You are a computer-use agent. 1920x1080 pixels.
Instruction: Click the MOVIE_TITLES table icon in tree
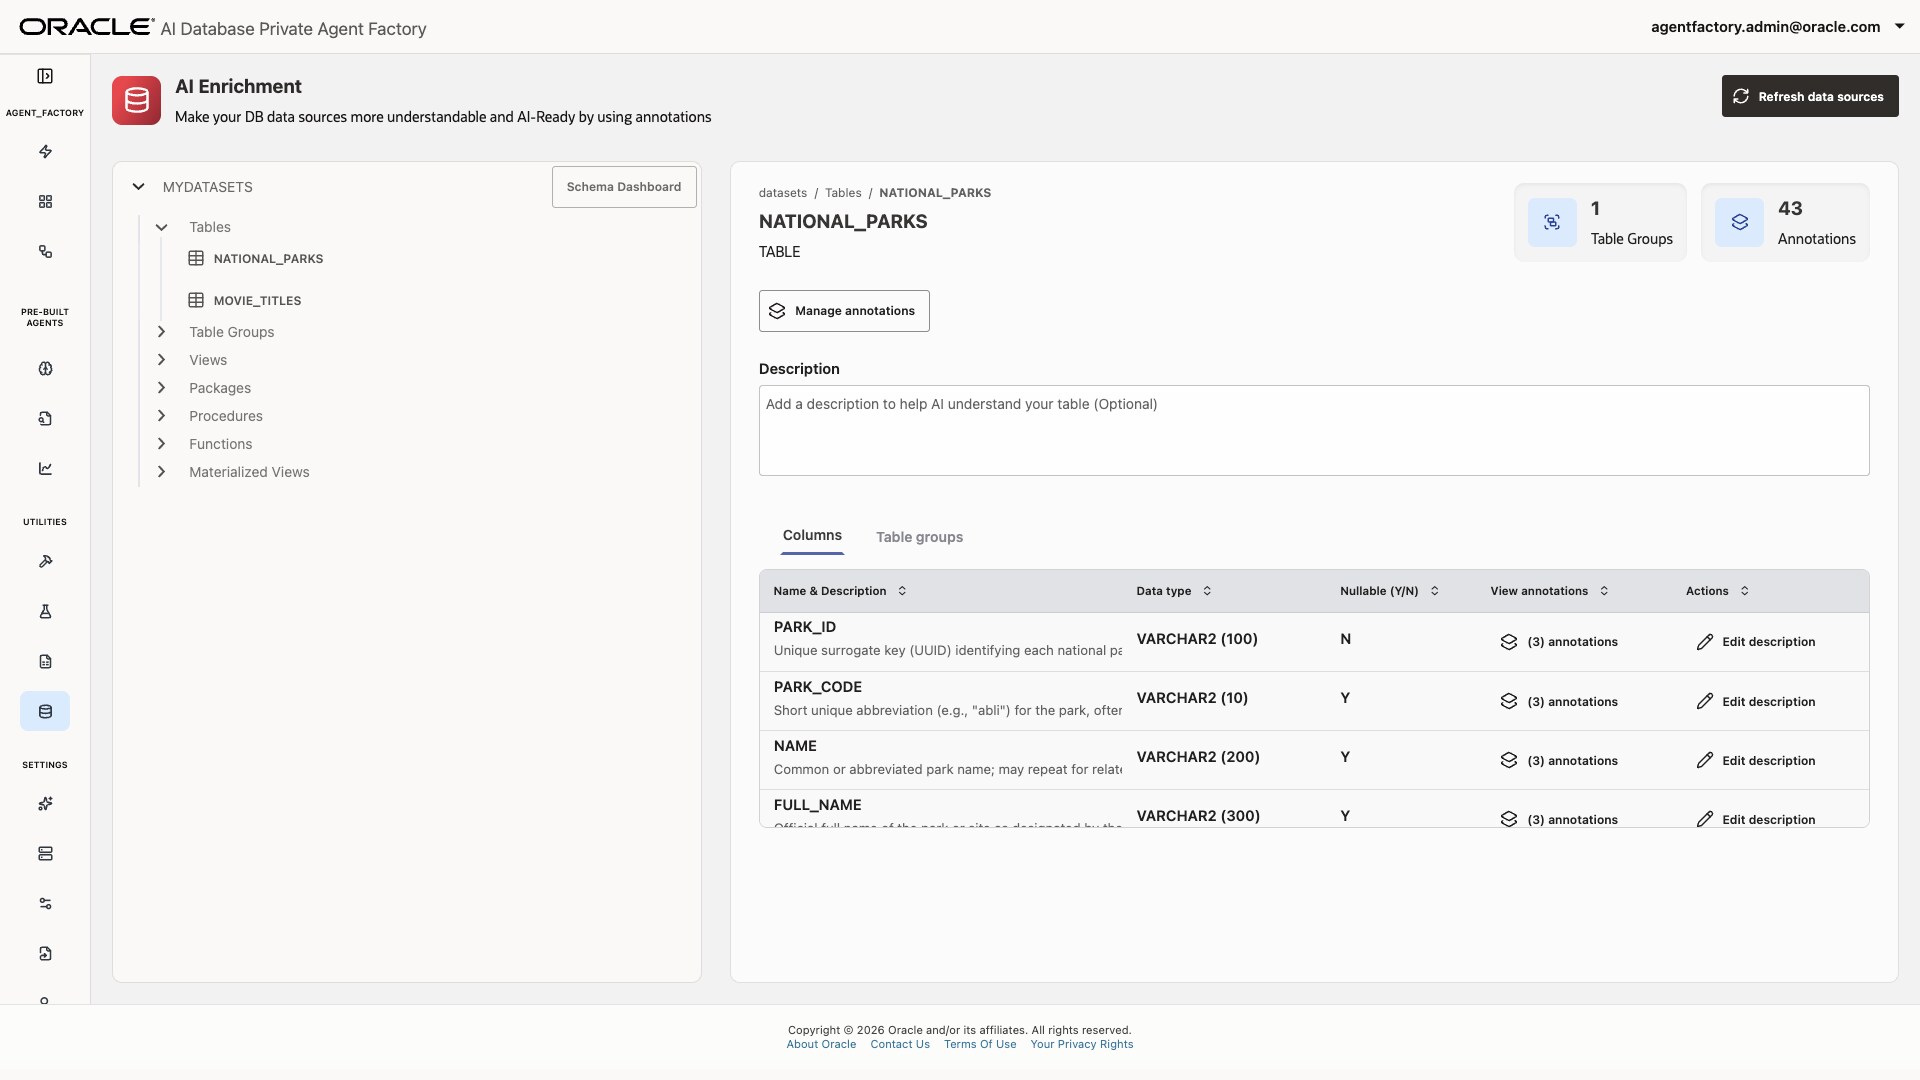click(x=196, y=301)
